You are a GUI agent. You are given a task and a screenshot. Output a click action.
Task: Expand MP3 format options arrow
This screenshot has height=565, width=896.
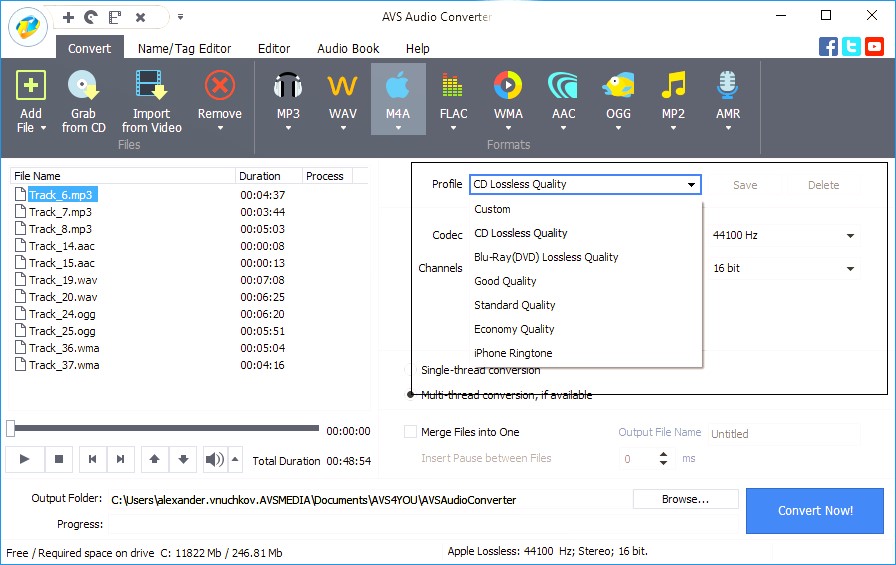pyautogui.click(x=288, y=129)
